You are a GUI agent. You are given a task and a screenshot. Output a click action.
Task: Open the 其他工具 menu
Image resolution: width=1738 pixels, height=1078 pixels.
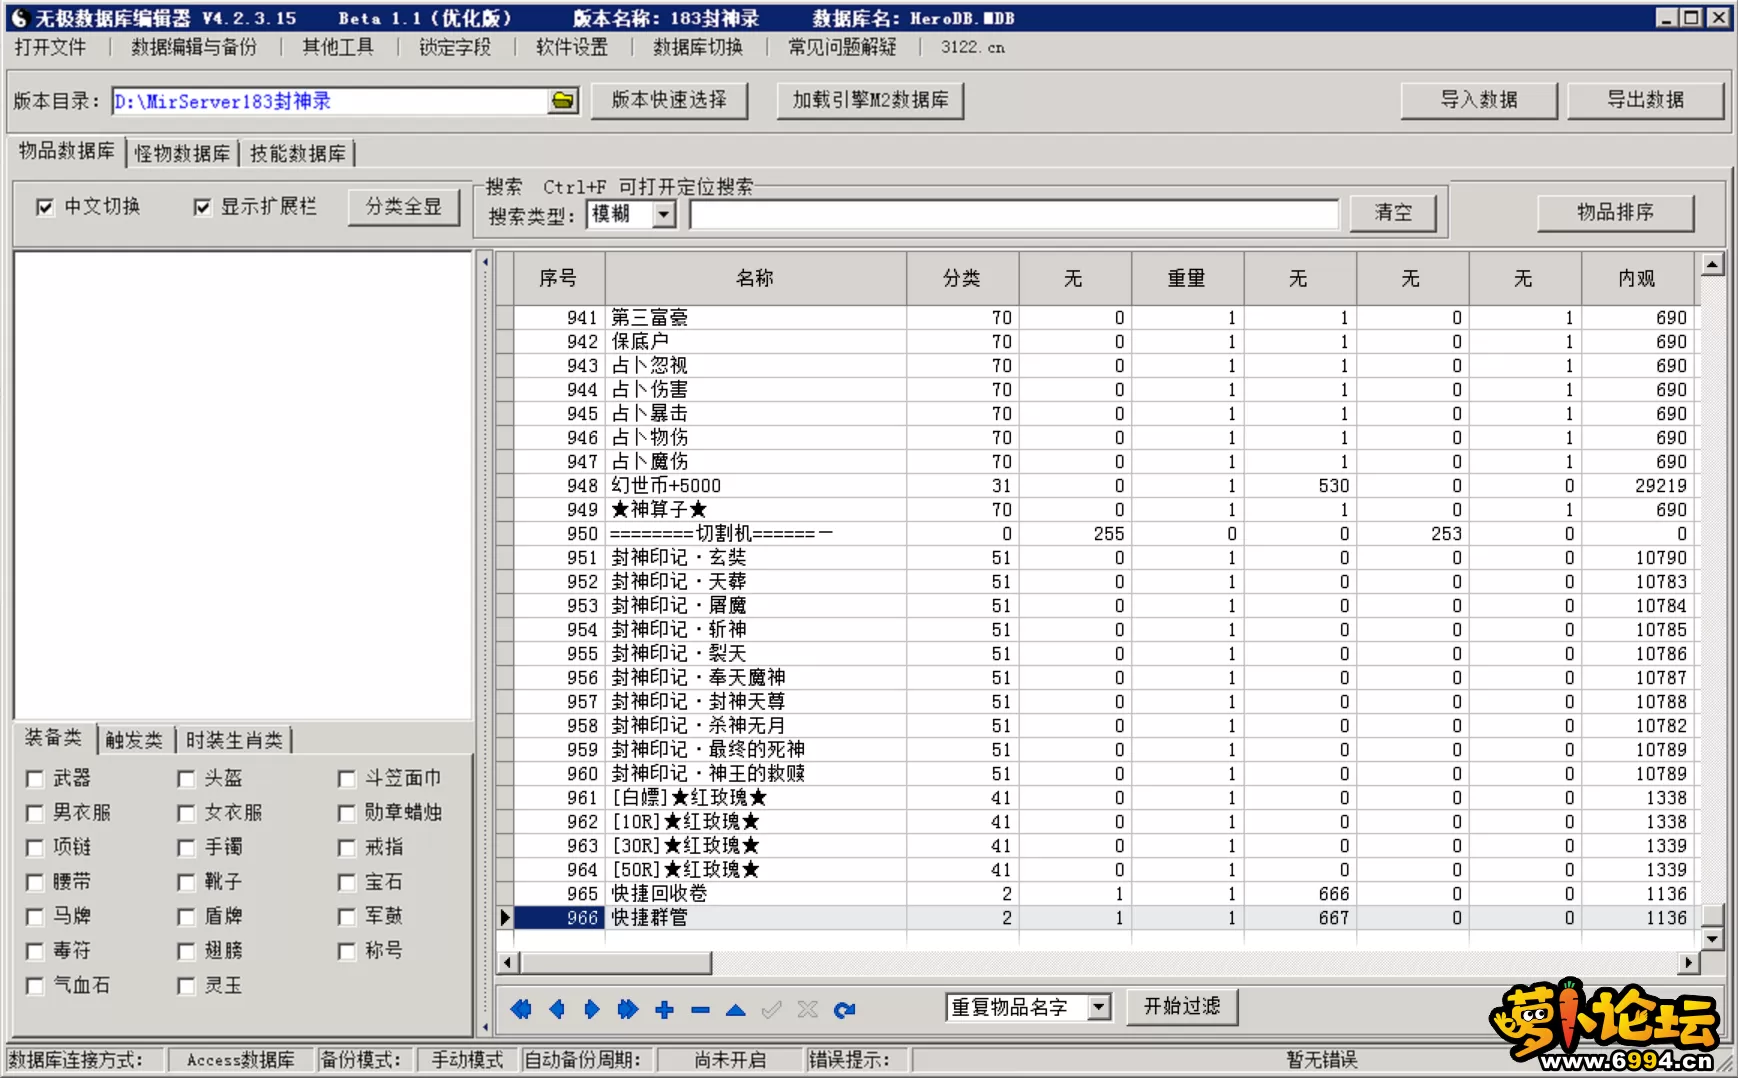(338, 47)
